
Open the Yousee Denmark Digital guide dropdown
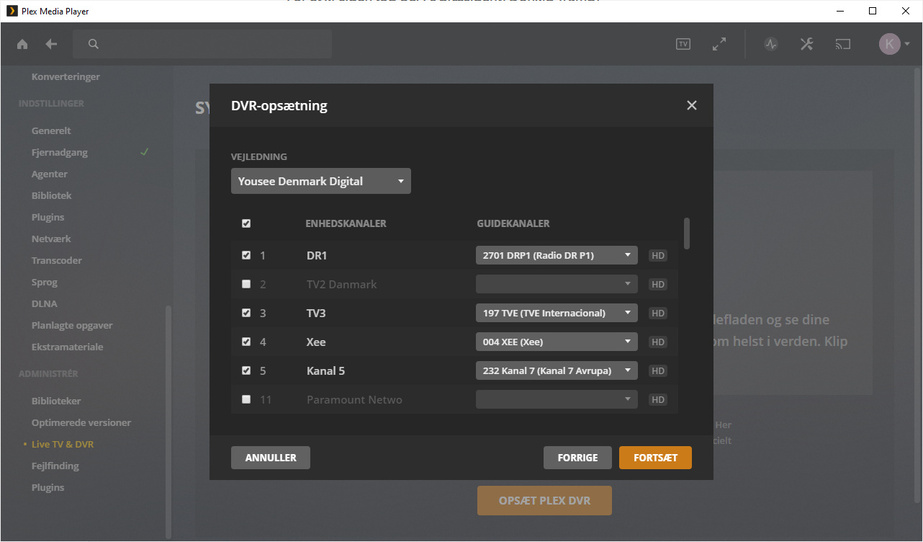point(321,181)
